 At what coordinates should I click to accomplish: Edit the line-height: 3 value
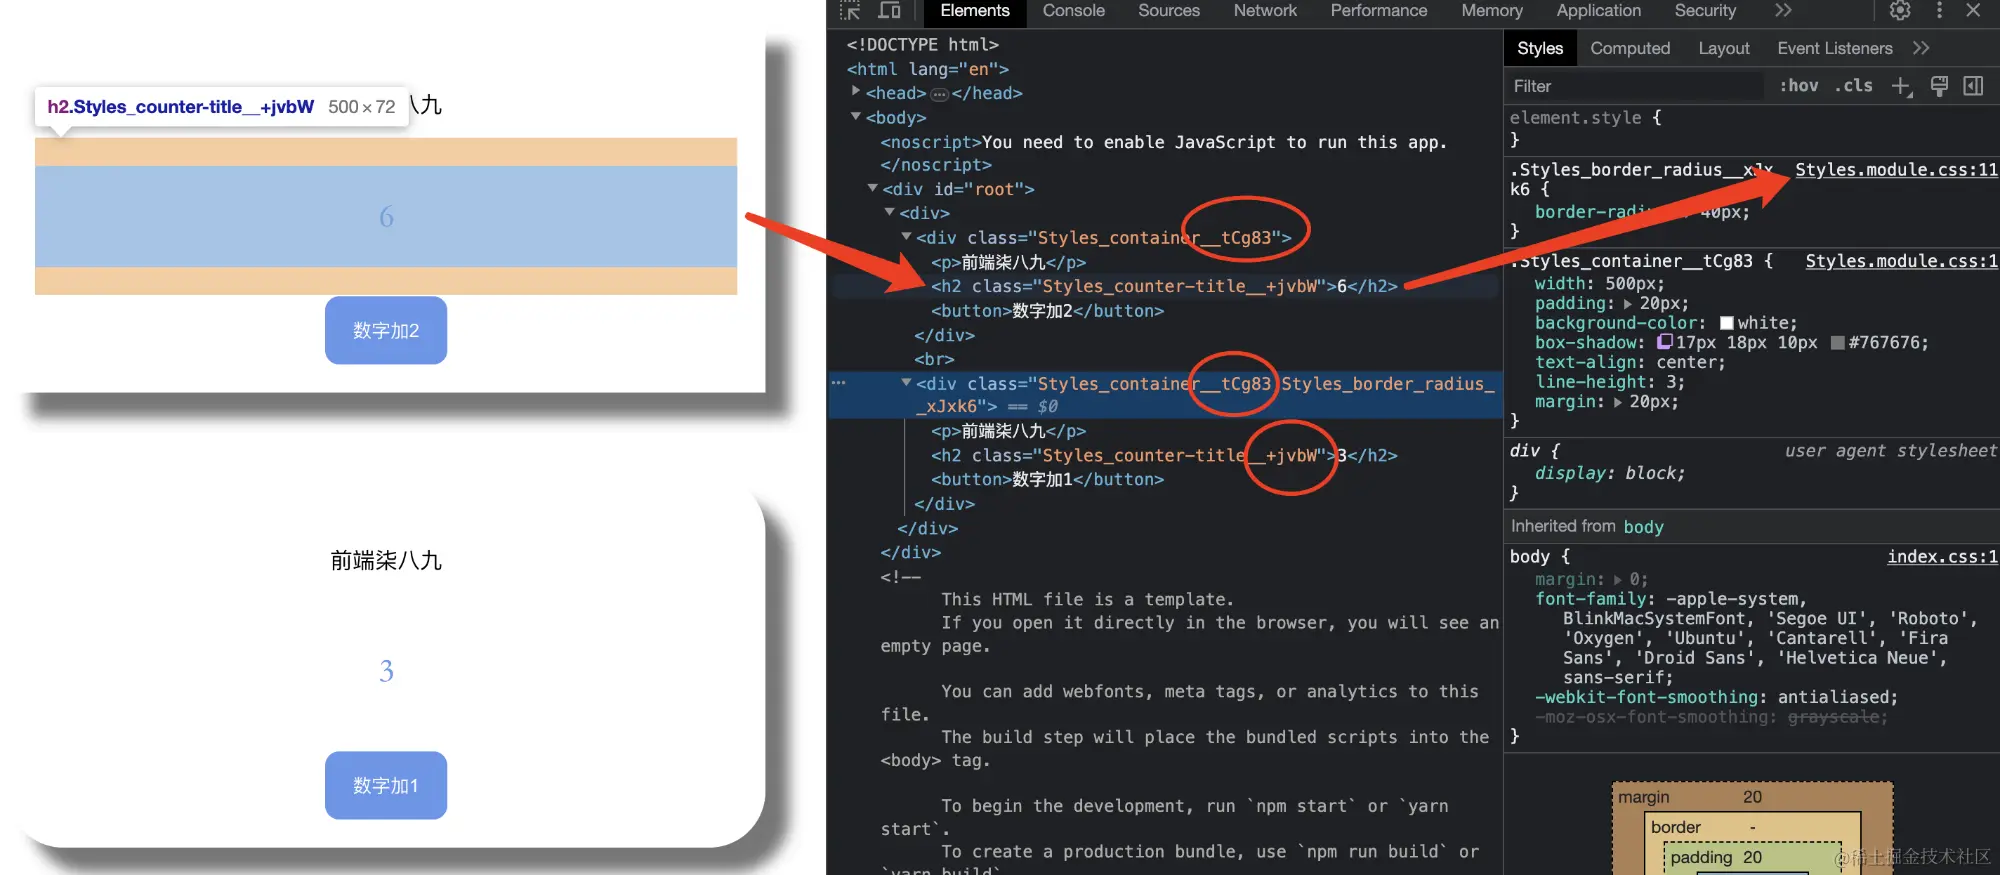[1670, 382]
